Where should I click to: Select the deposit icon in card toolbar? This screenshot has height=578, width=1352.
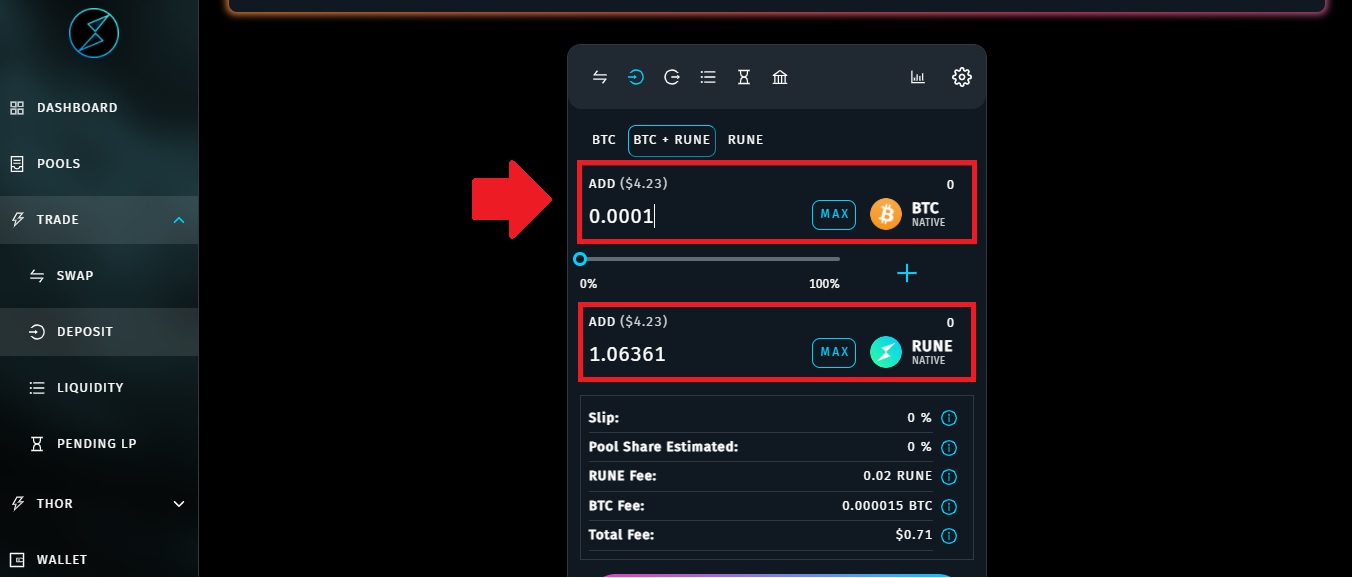tap(636, 77)
